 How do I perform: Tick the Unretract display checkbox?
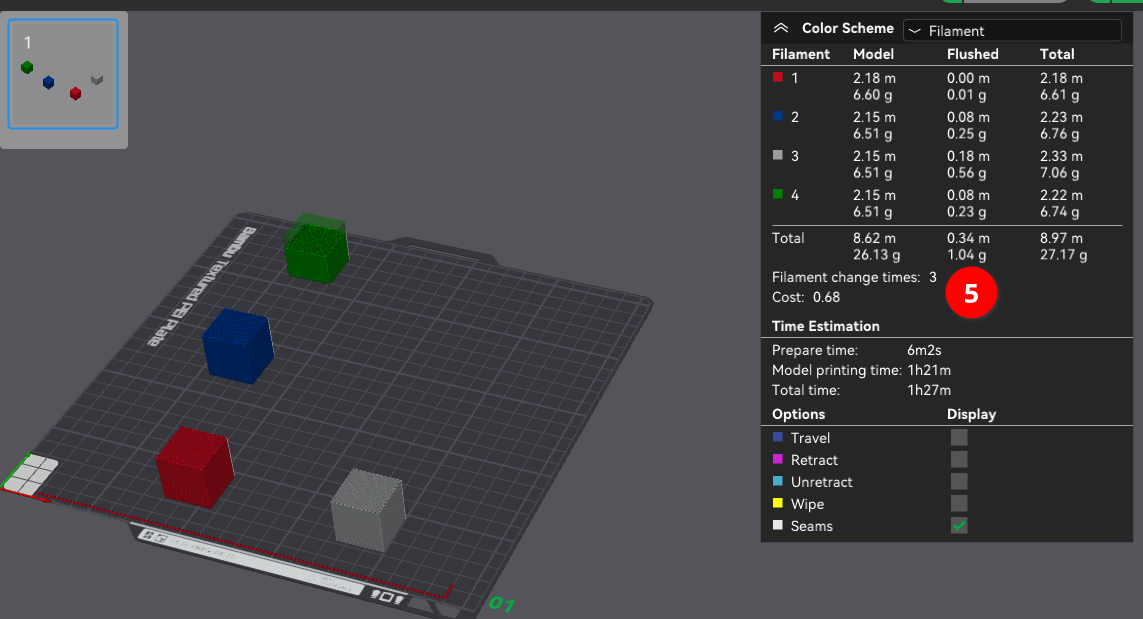tap(959, 481)
